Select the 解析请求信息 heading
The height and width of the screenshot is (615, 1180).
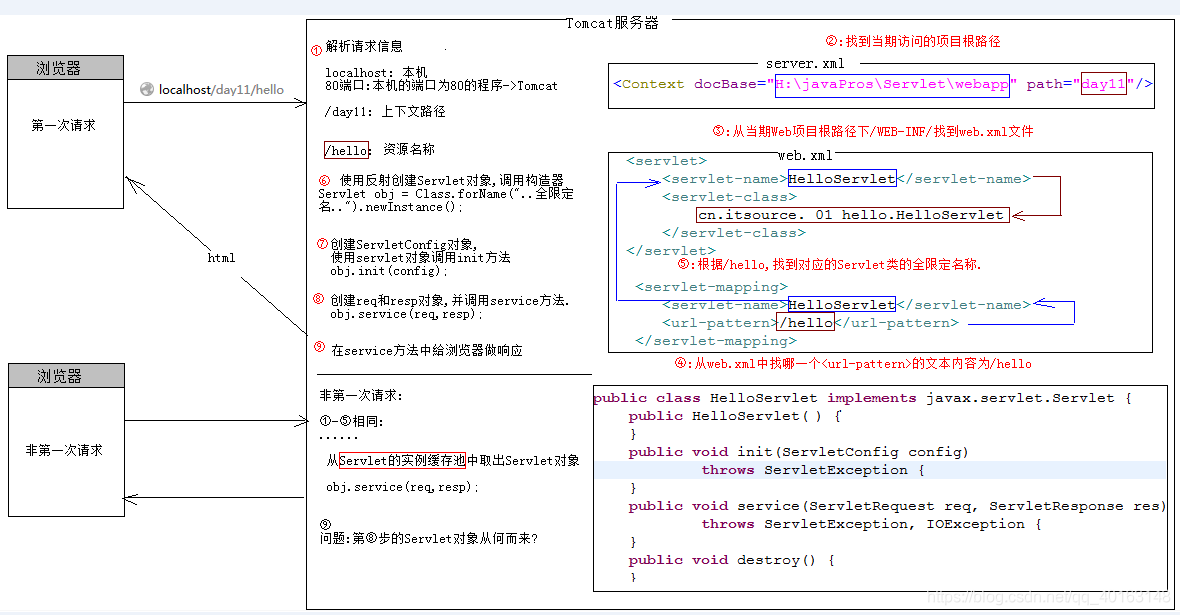click(364, 46)
